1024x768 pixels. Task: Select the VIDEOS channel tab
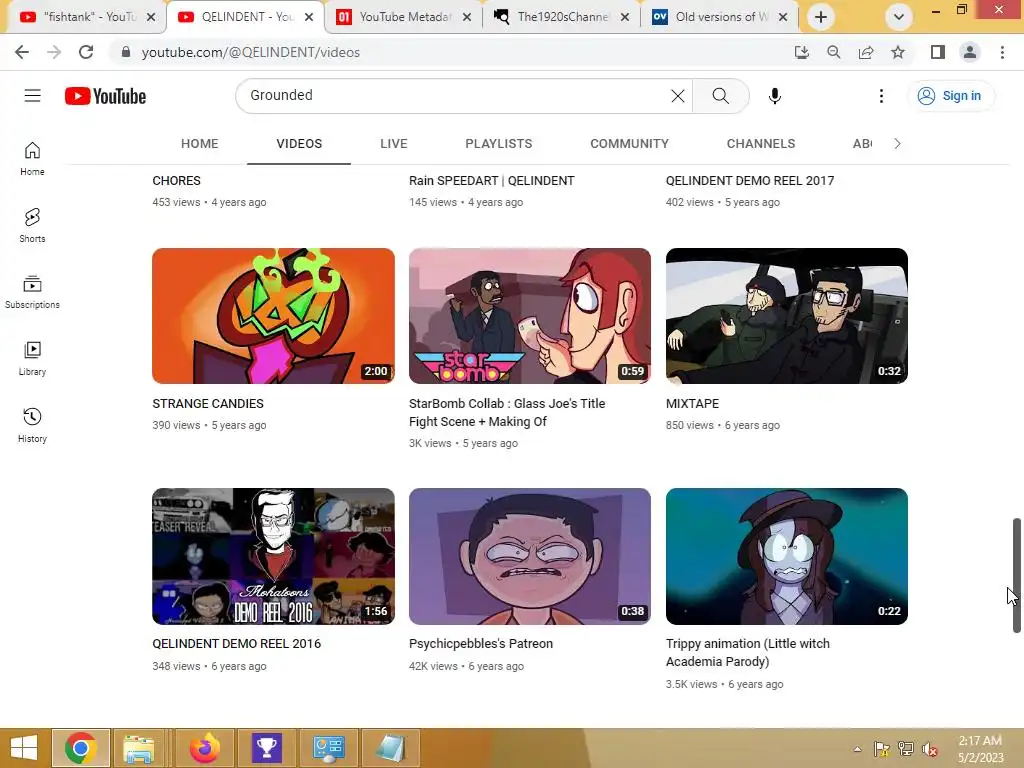click(299, 144)
